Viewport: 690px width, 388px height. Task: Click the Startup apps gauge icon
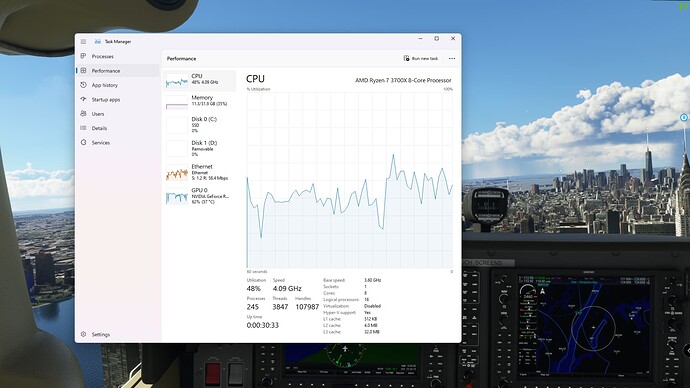click(x=83, y=99)
